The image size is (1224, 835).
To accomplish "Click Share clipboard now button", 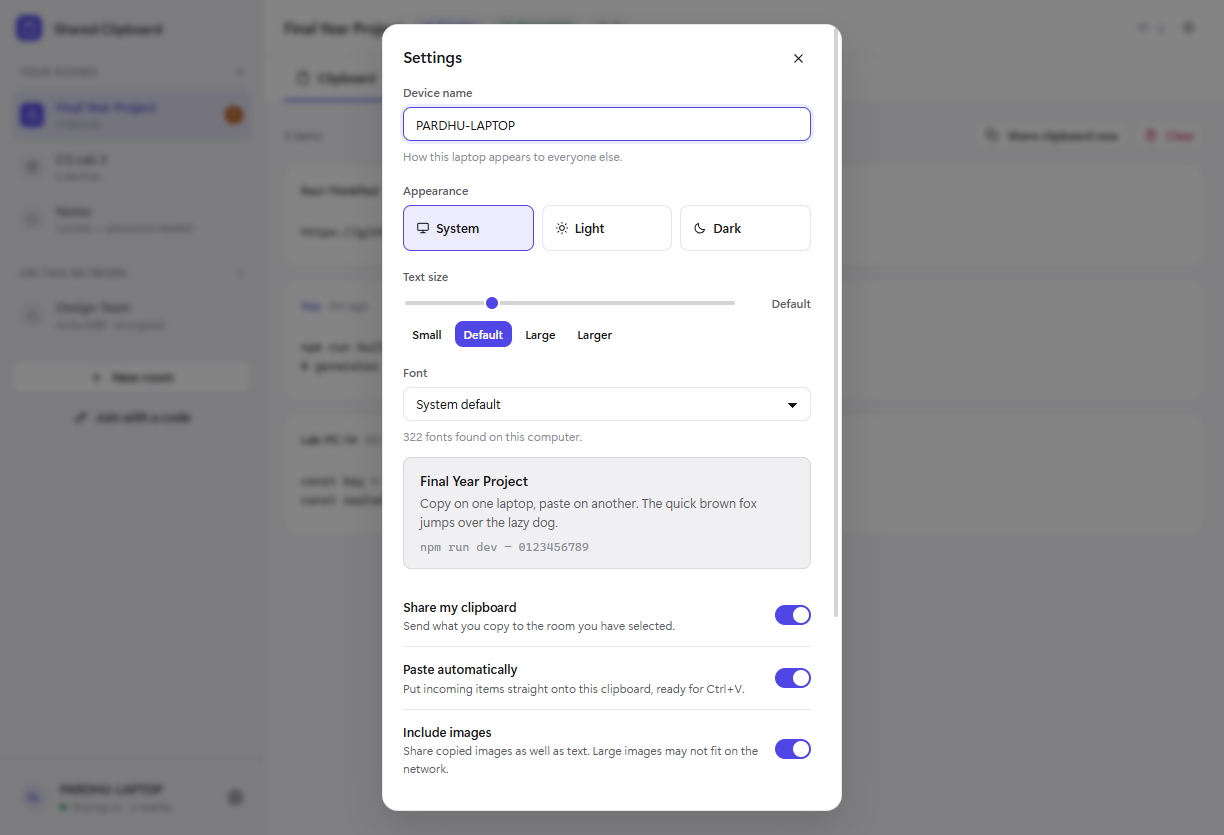I will 1051,135.
